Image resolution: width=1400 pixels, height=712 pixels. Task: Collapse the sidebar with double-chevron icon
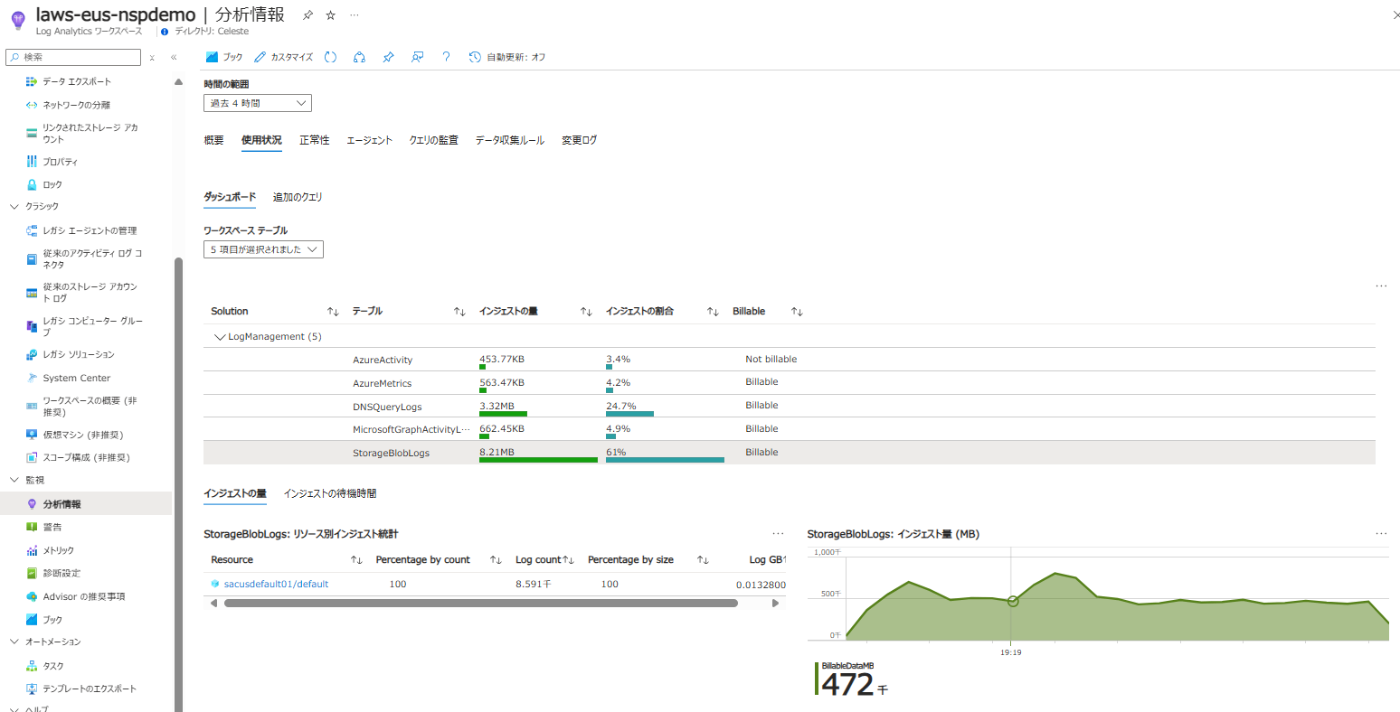click(x=173, y=57)
